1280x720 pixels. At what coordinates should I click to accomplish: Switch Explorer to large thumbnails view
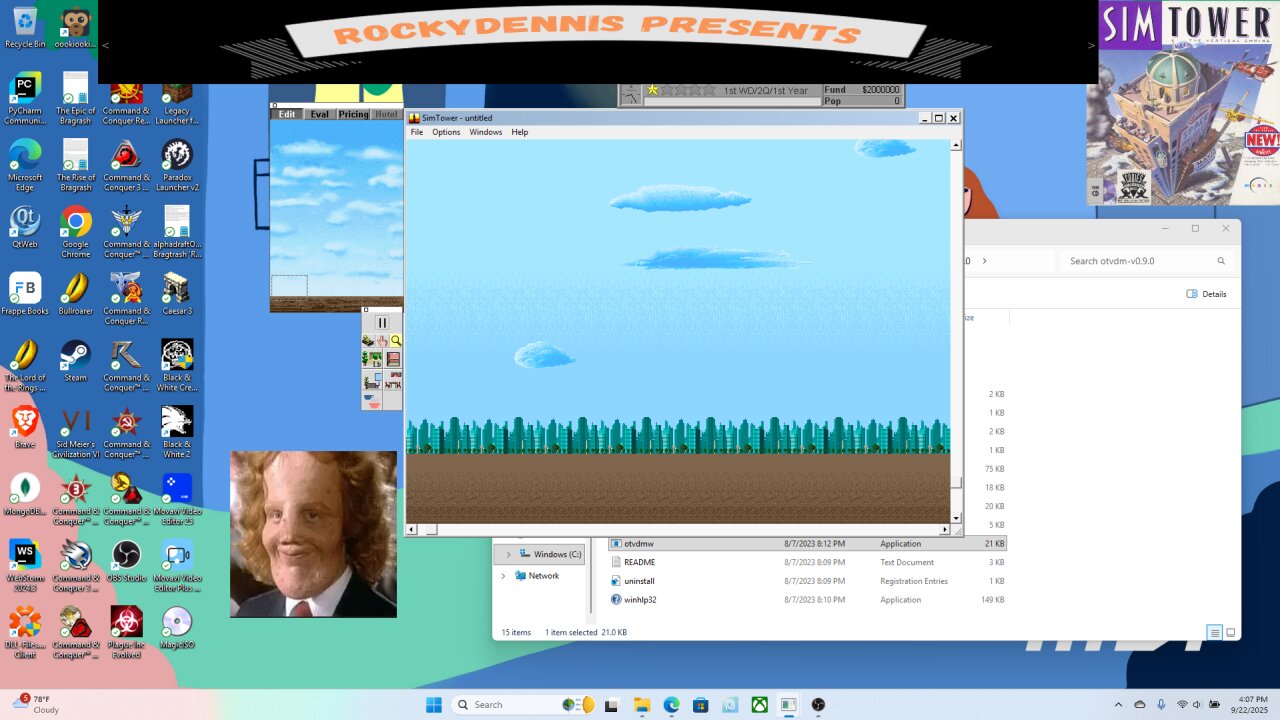tap(1231, 632)
